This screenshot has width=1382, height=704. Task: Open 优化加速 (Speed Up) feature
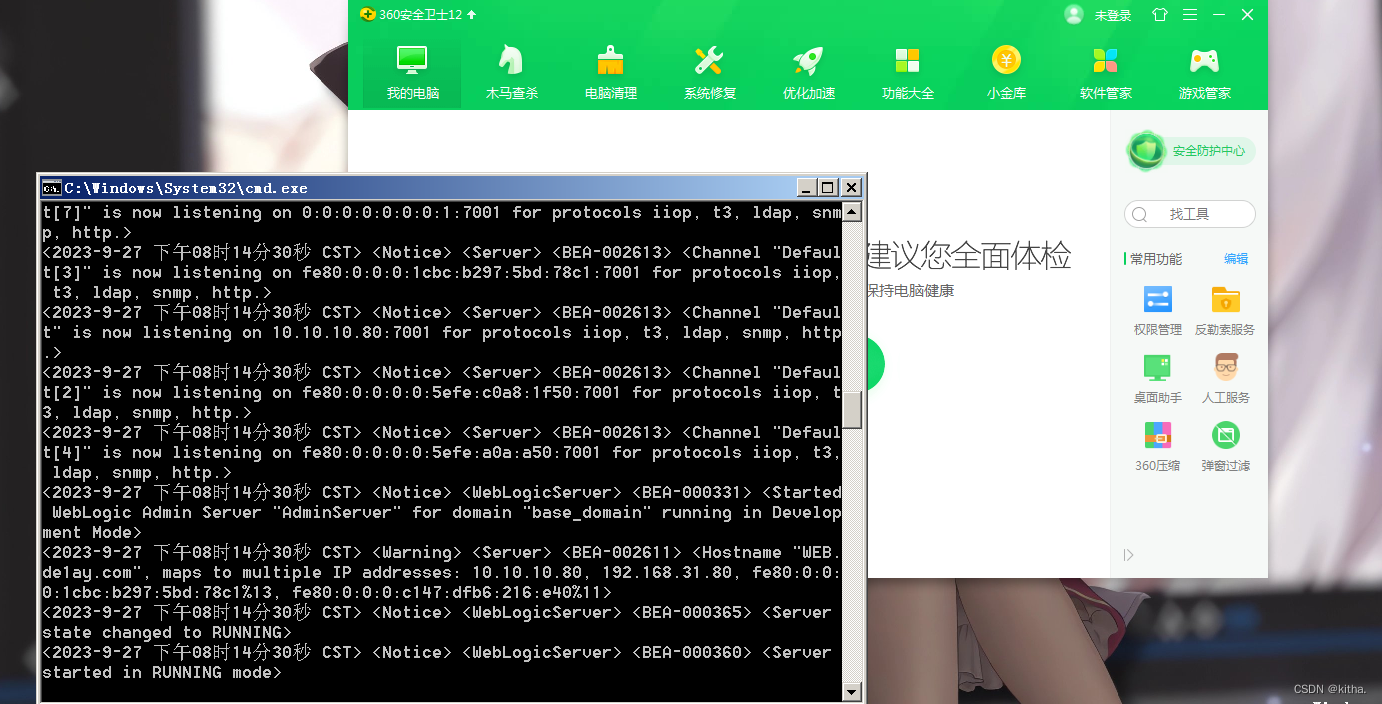[x=808, y=70]
